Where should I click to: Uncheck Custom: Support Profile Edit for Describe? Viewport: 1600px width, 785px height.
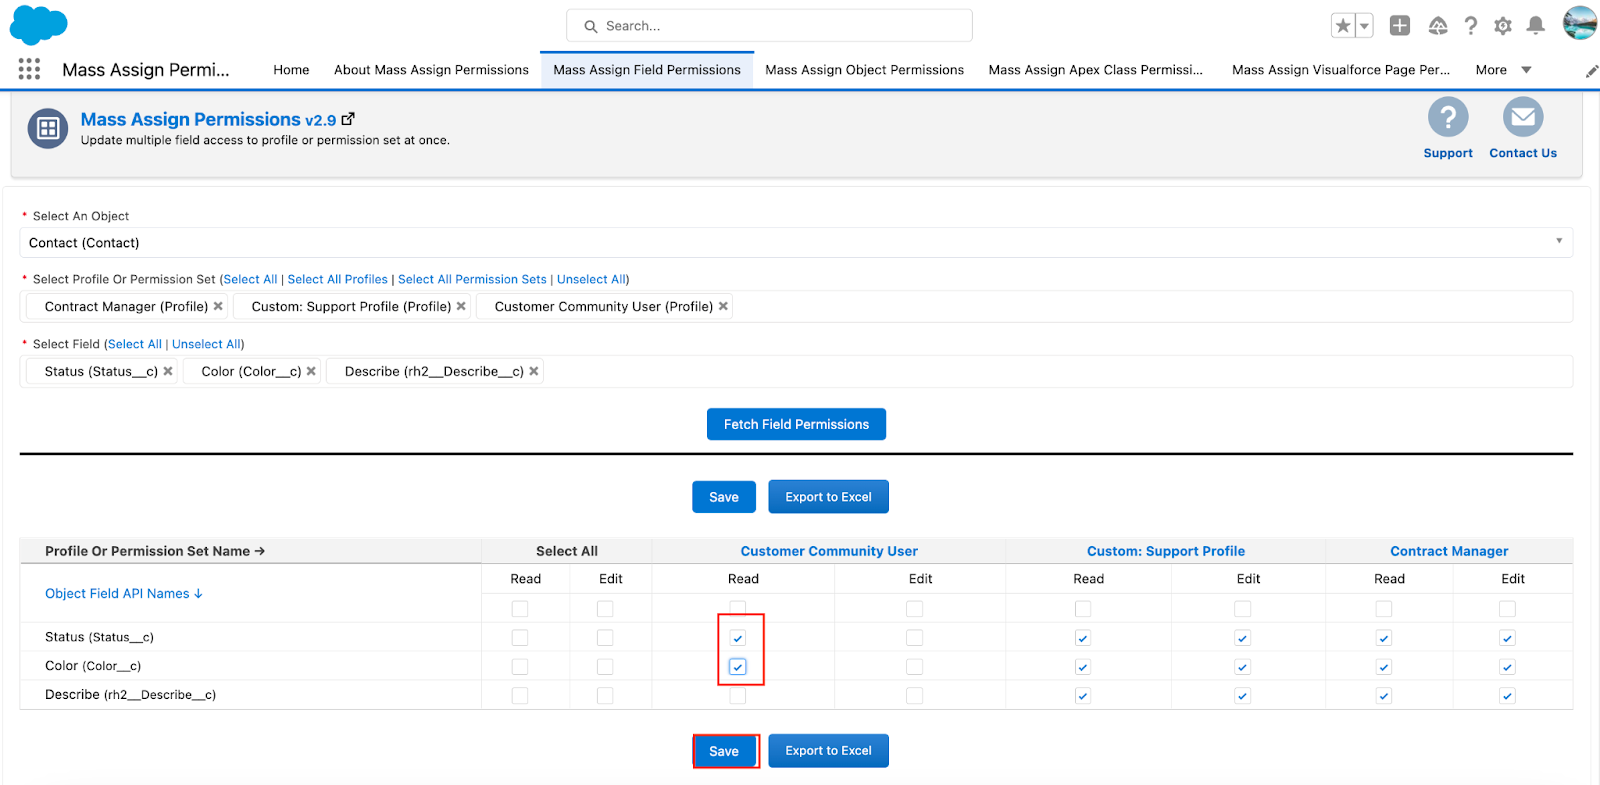point(1243,695)
